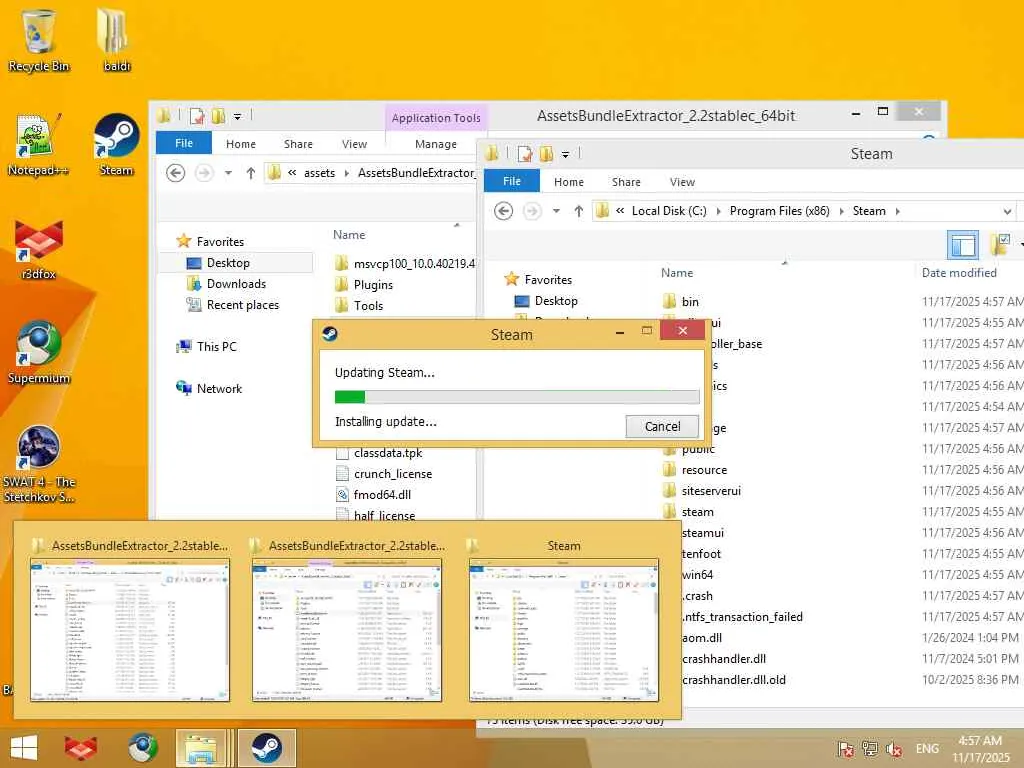This screenshot has width=1024, height=768.
Task: Click the muted volume tray icon
Action: click(x=893, y=749)
